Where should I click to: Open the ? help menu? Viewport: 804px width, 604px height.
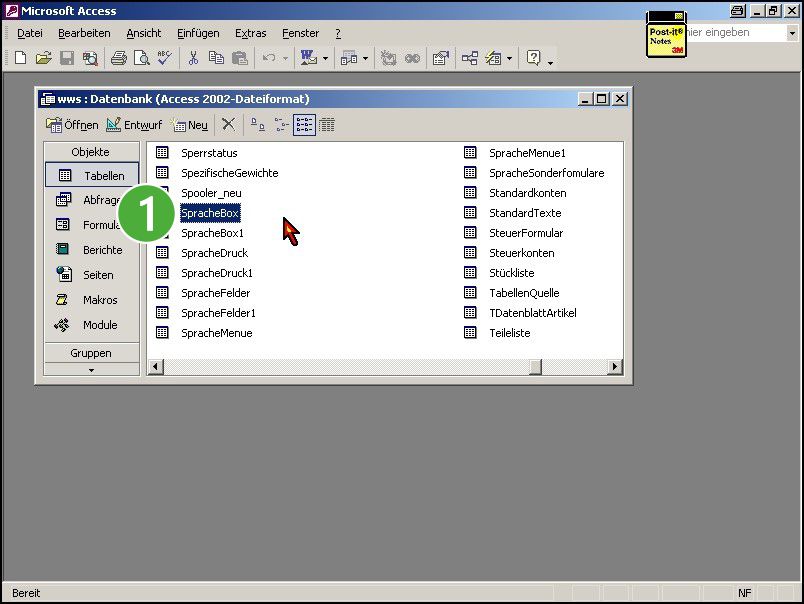[338, 33]
